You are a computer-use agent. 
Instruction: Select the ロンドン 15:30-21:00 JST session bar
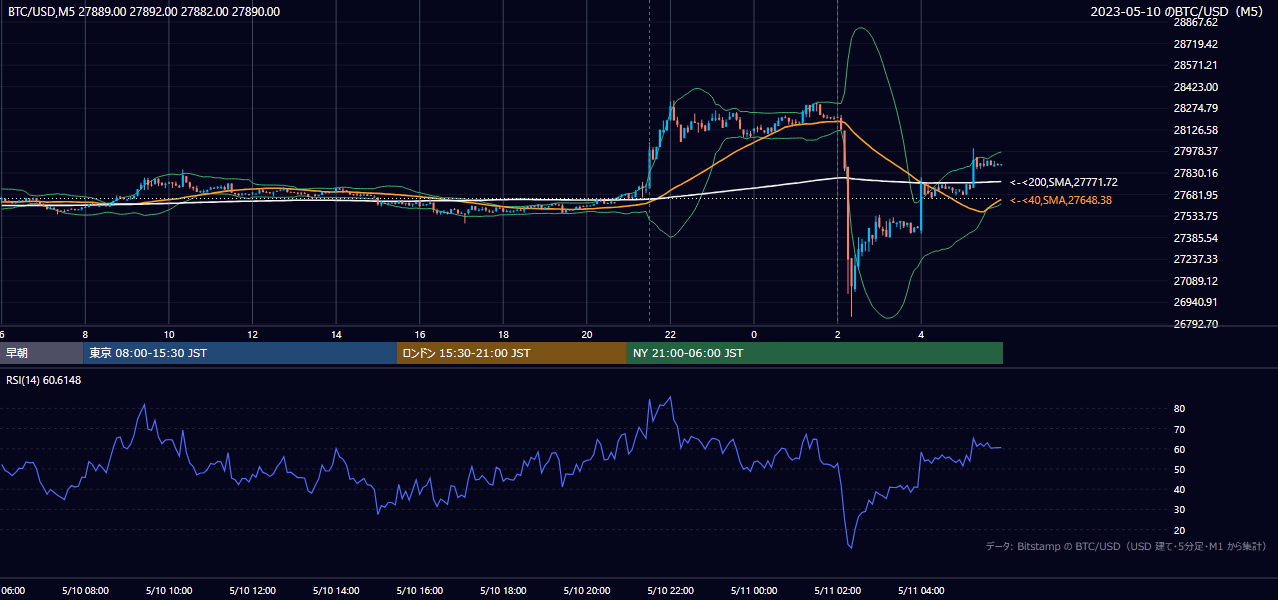pos(512,353)
